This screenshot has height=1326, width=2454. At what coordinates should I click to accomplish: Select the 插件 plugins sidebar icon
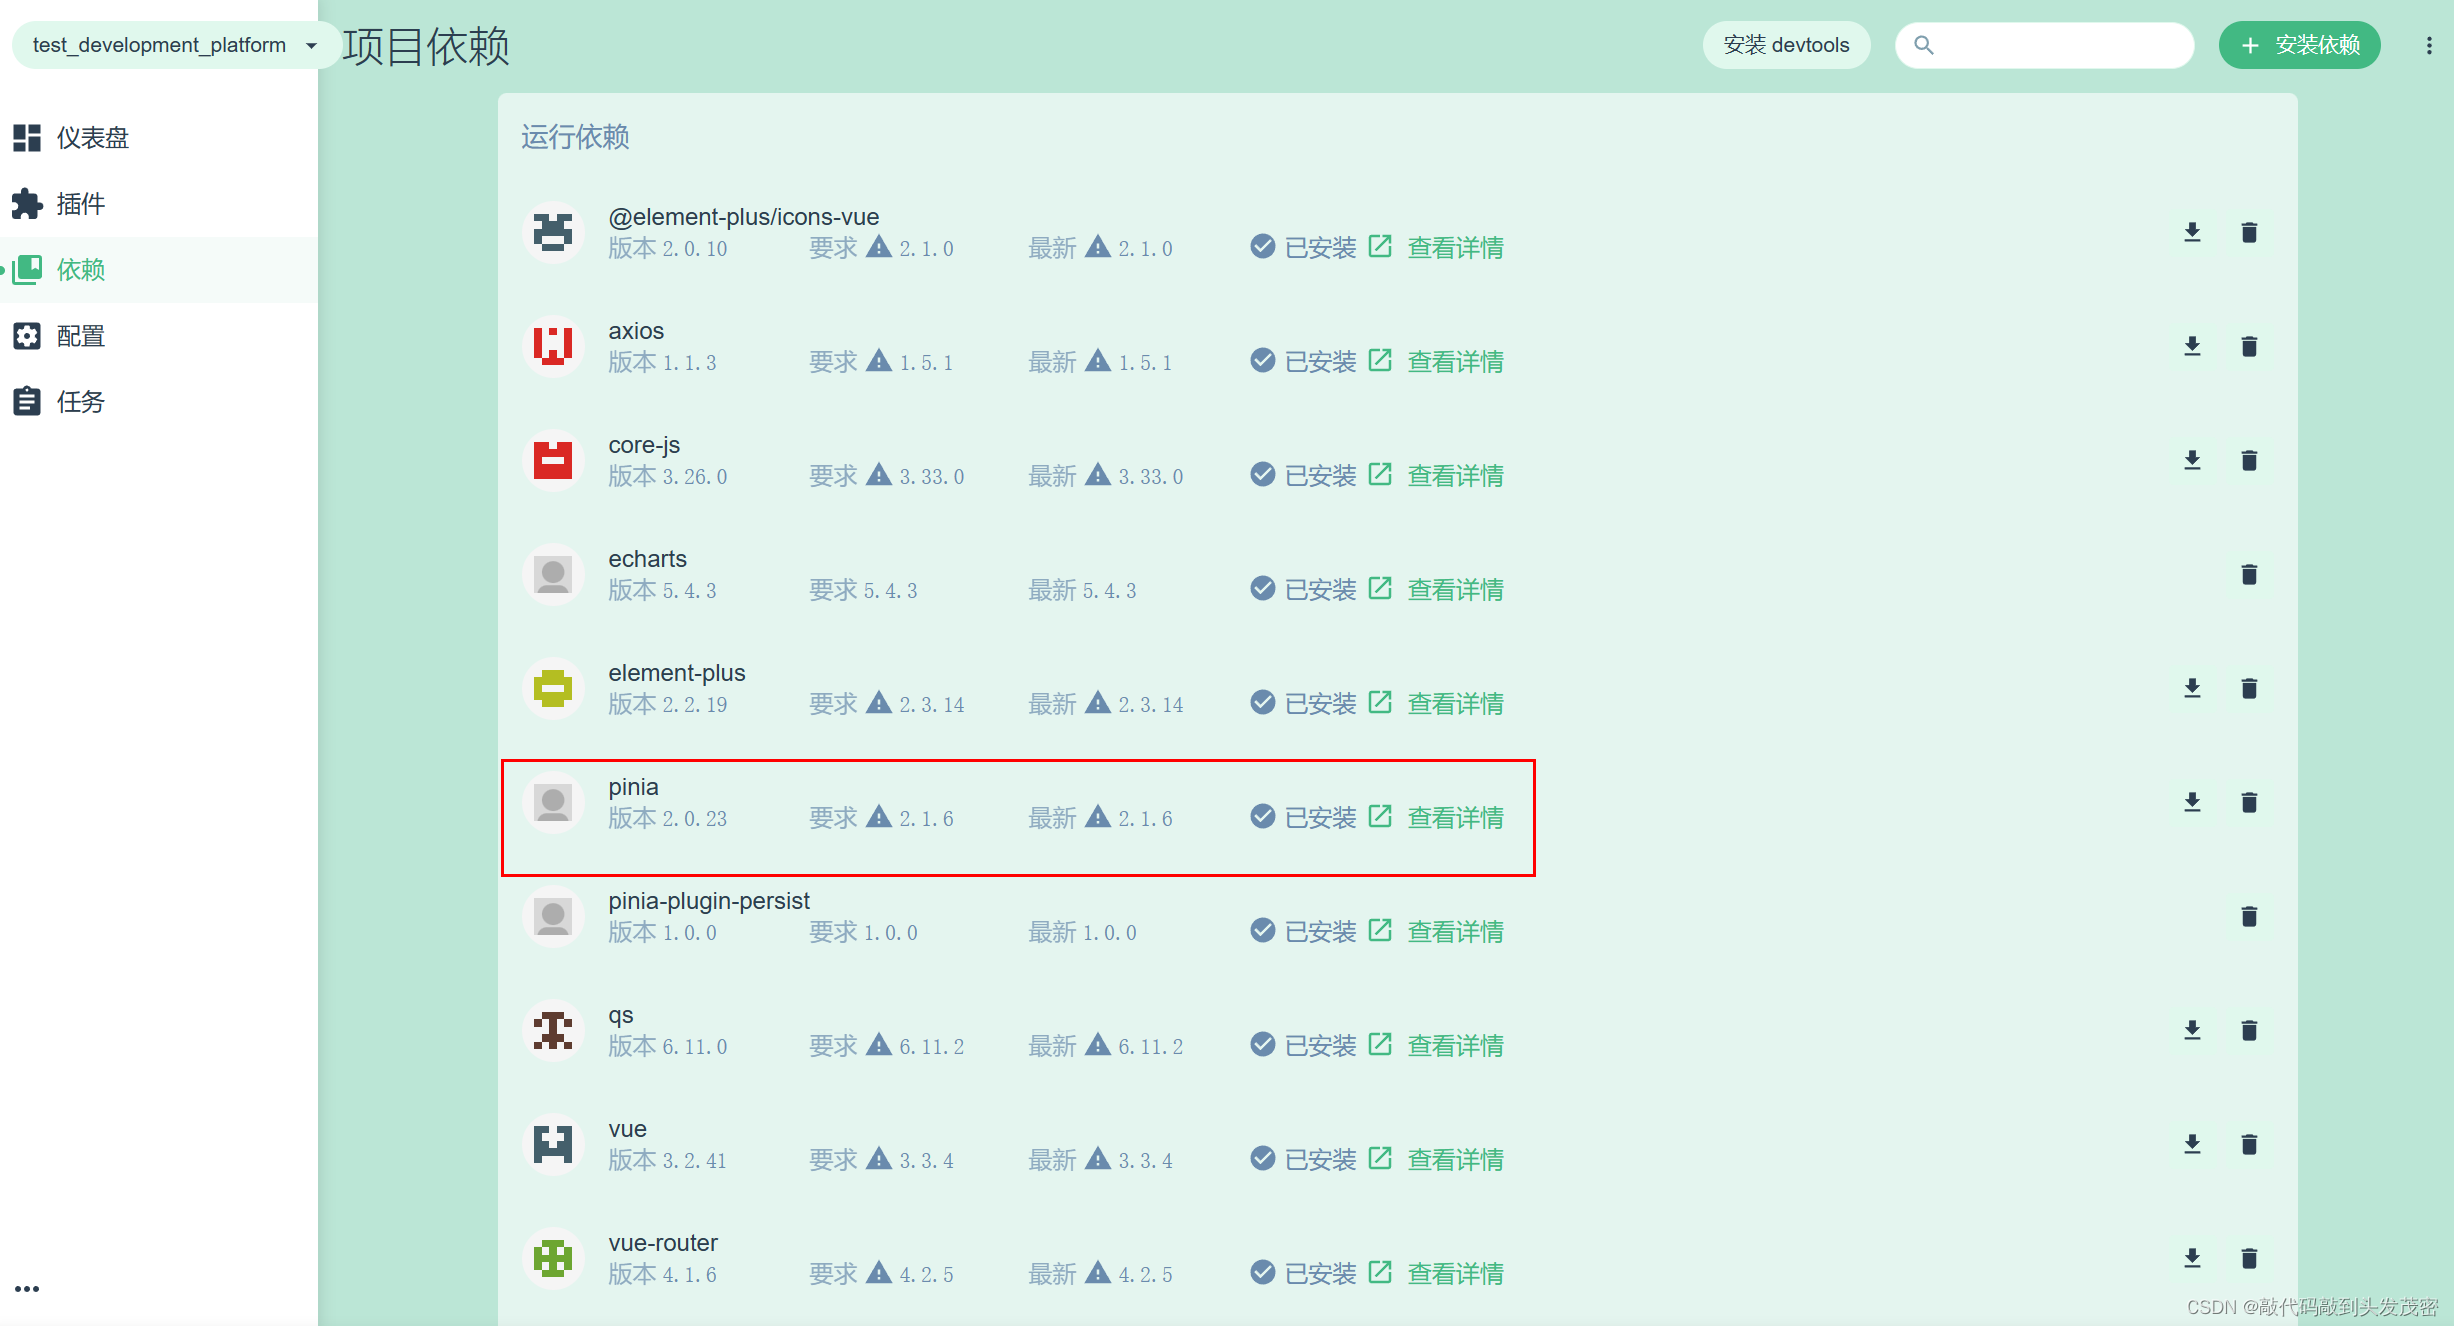(27, 203)
